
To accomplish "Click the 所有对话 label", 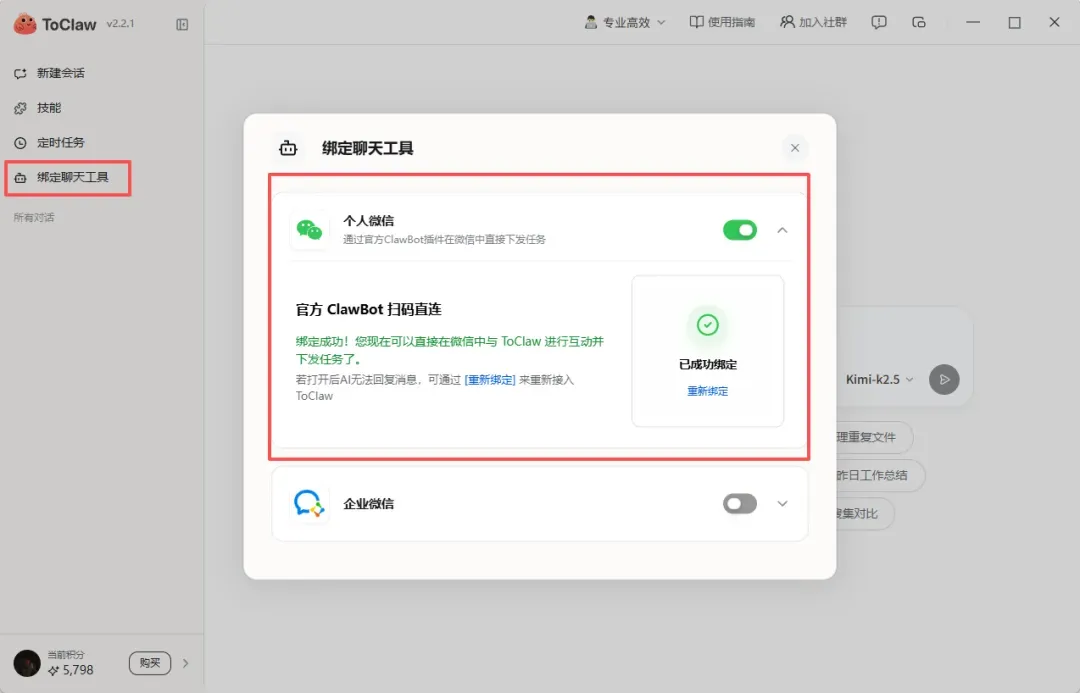I will coord(34,218).
